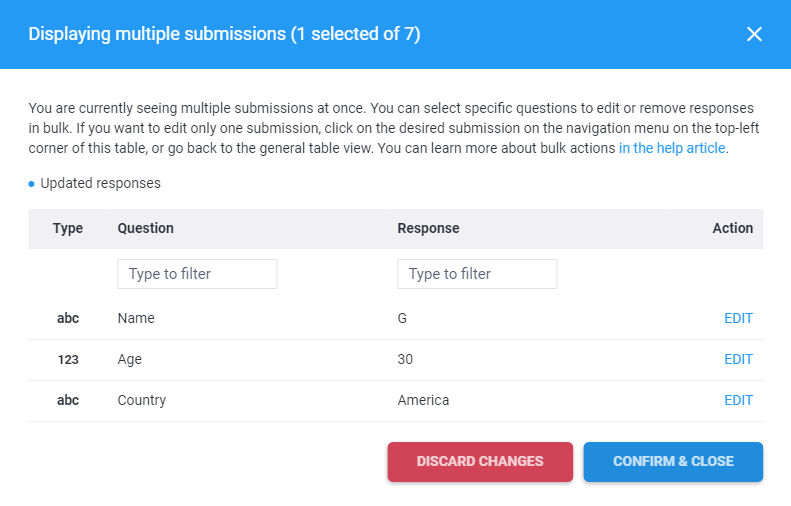Click the Type column header
This screenshot has height=506, width=791.
[68, 228]
